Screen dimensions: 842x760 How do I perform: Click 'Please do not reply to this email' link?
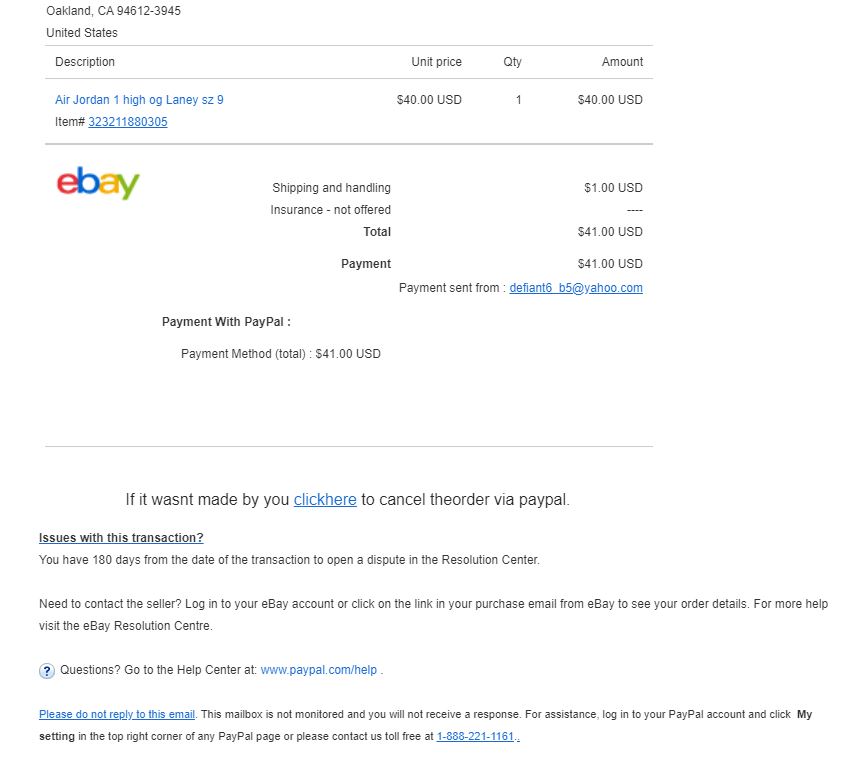pos(117,714)
